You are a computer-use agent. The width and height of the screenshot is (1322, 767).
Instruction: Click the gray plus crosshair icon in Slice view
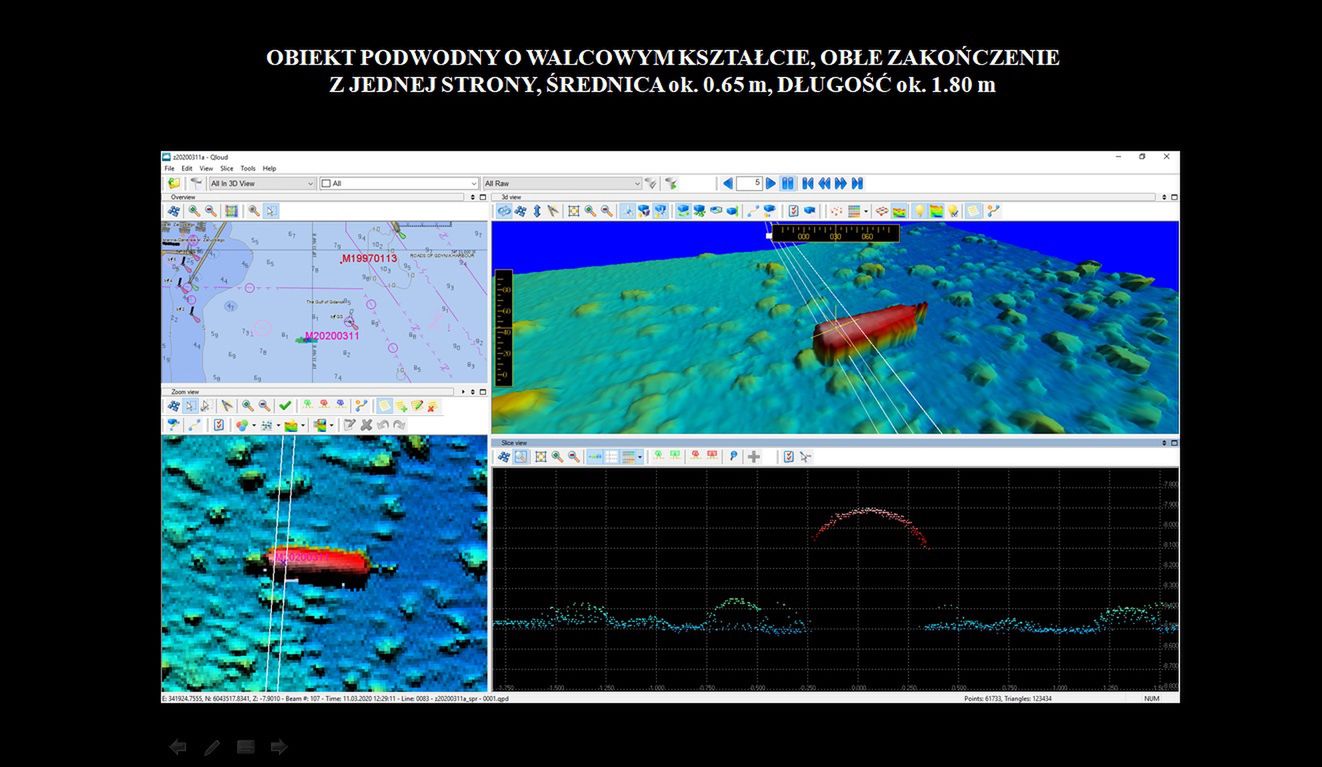tap(754, 457)
